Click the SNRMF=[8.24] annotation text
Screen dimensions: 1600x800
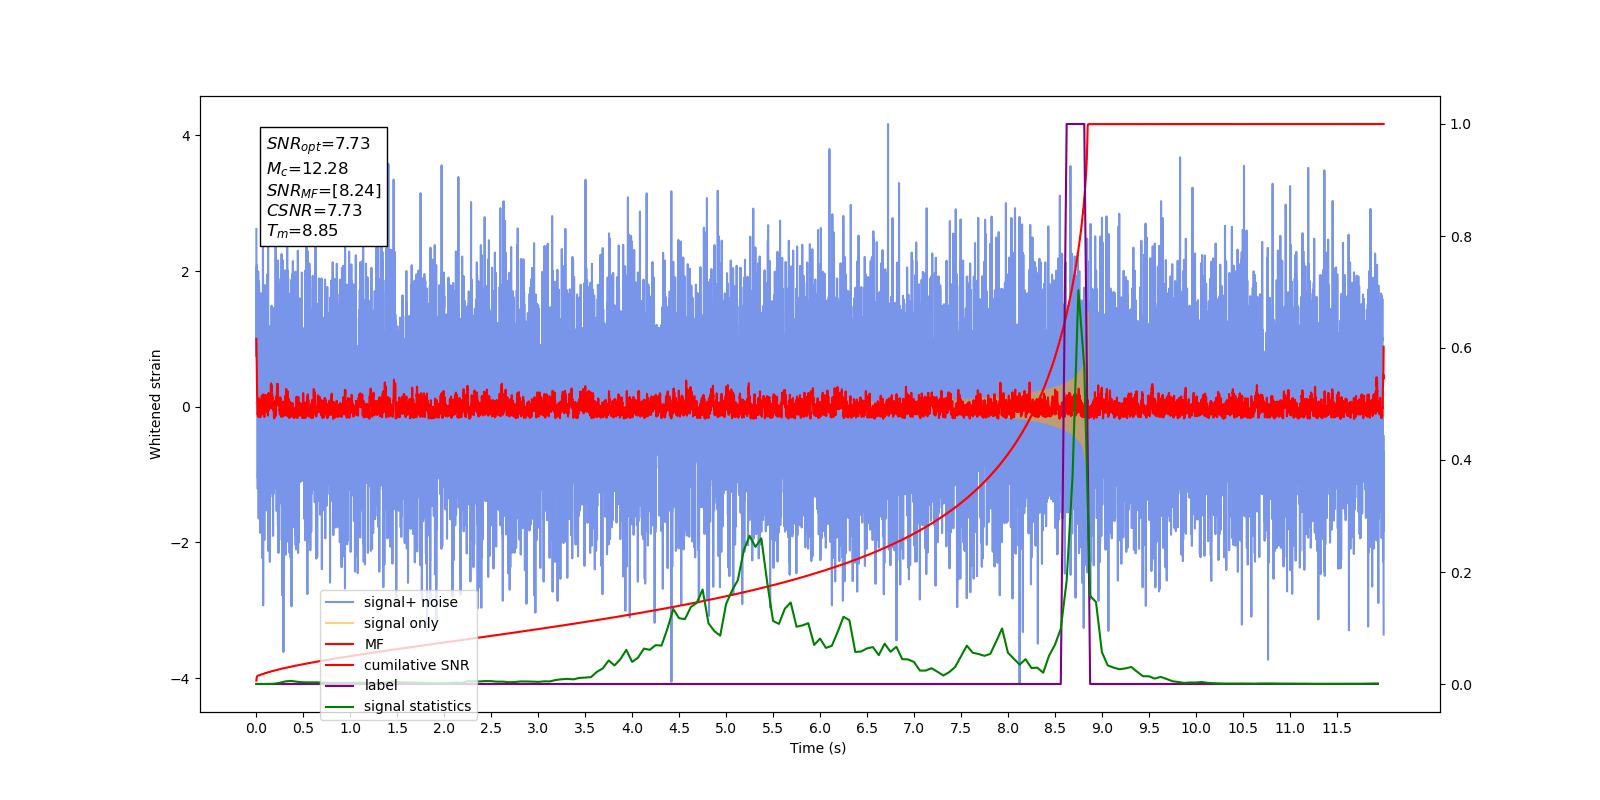tap(323, 190)
